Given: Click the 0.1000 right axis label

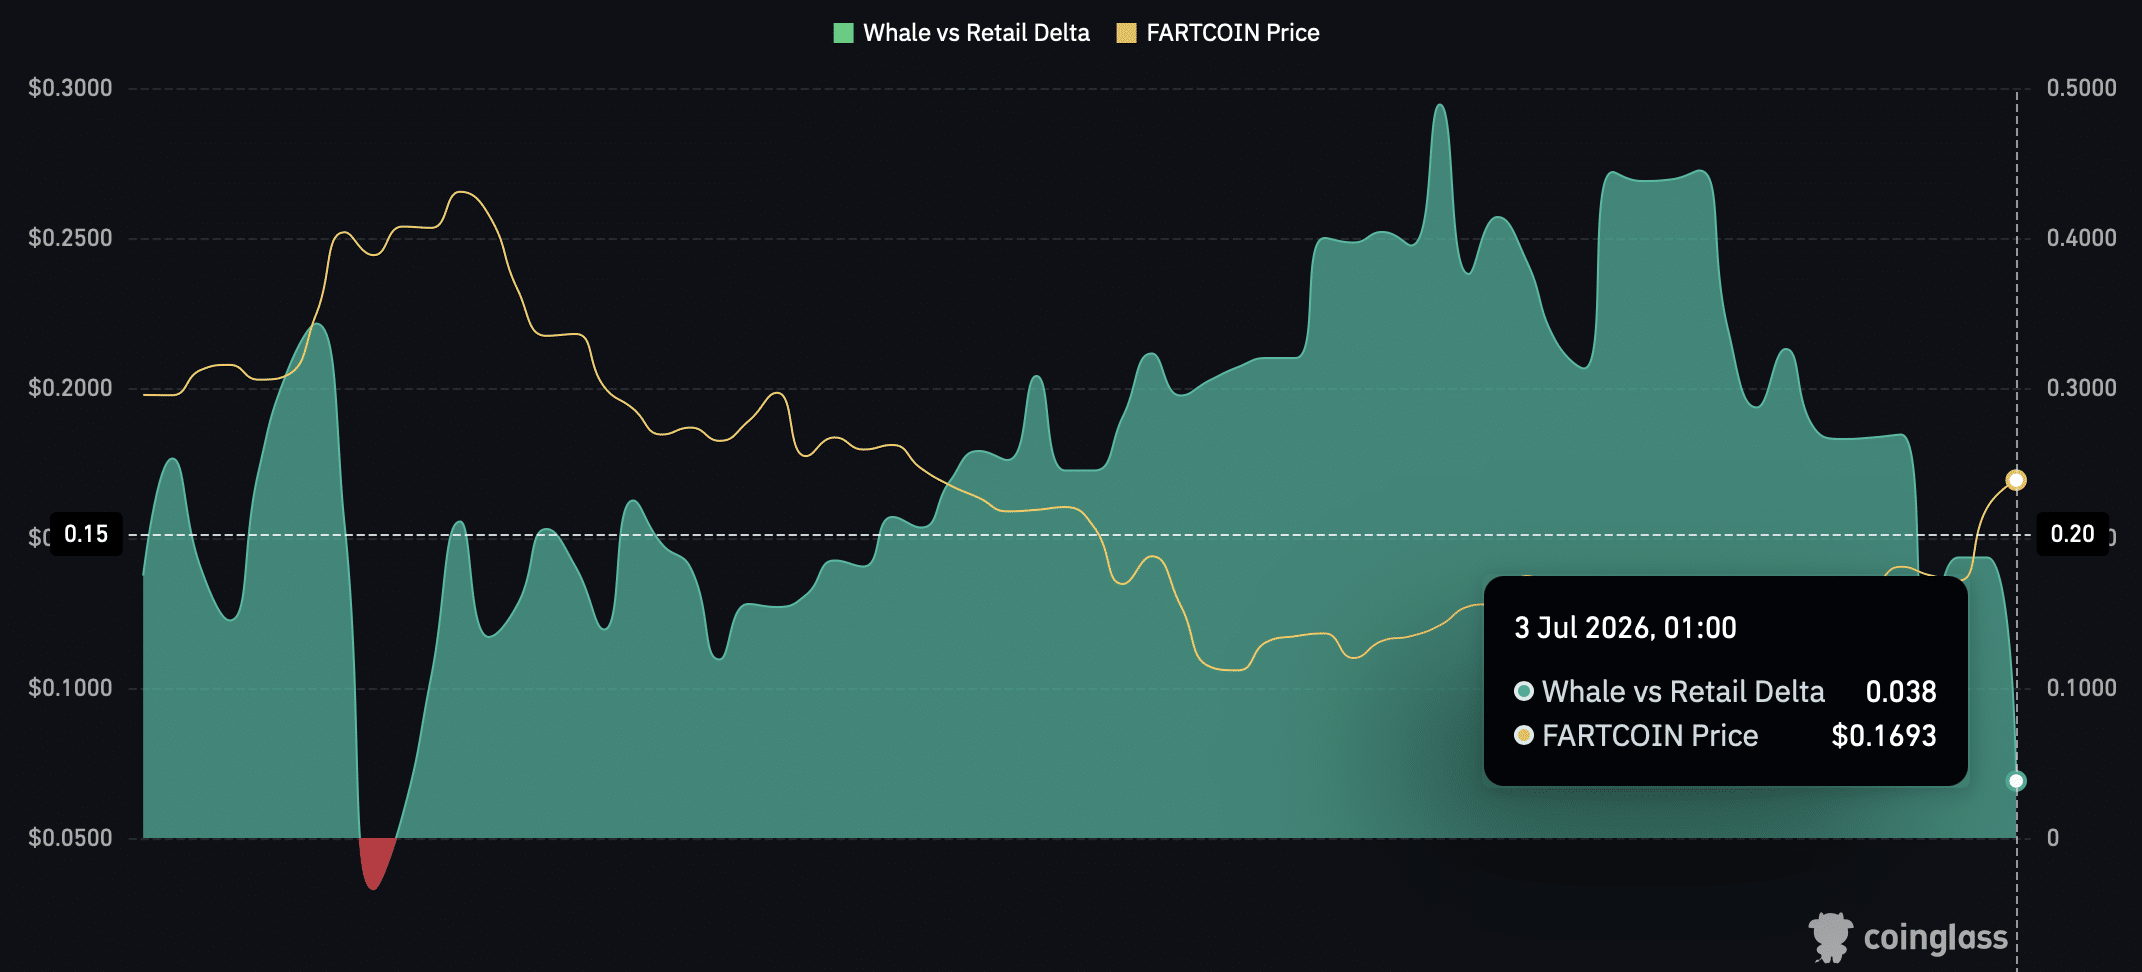Looking at the screenshot, I should (2081, 688).
